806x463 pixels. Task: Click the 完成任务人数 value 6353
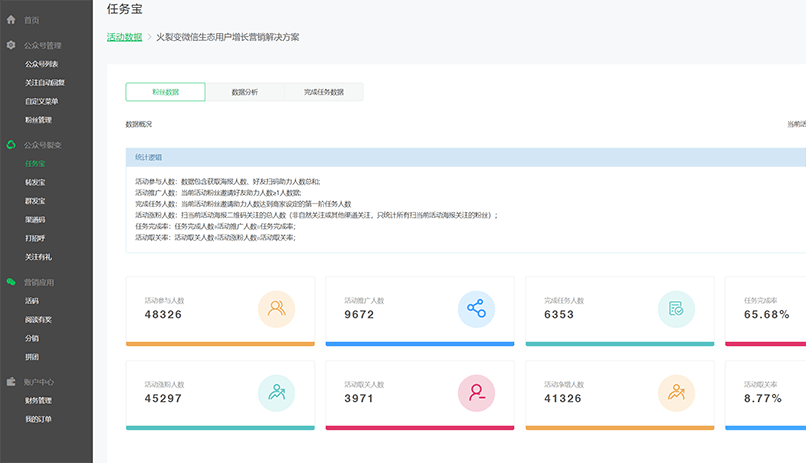coord(559,314)
